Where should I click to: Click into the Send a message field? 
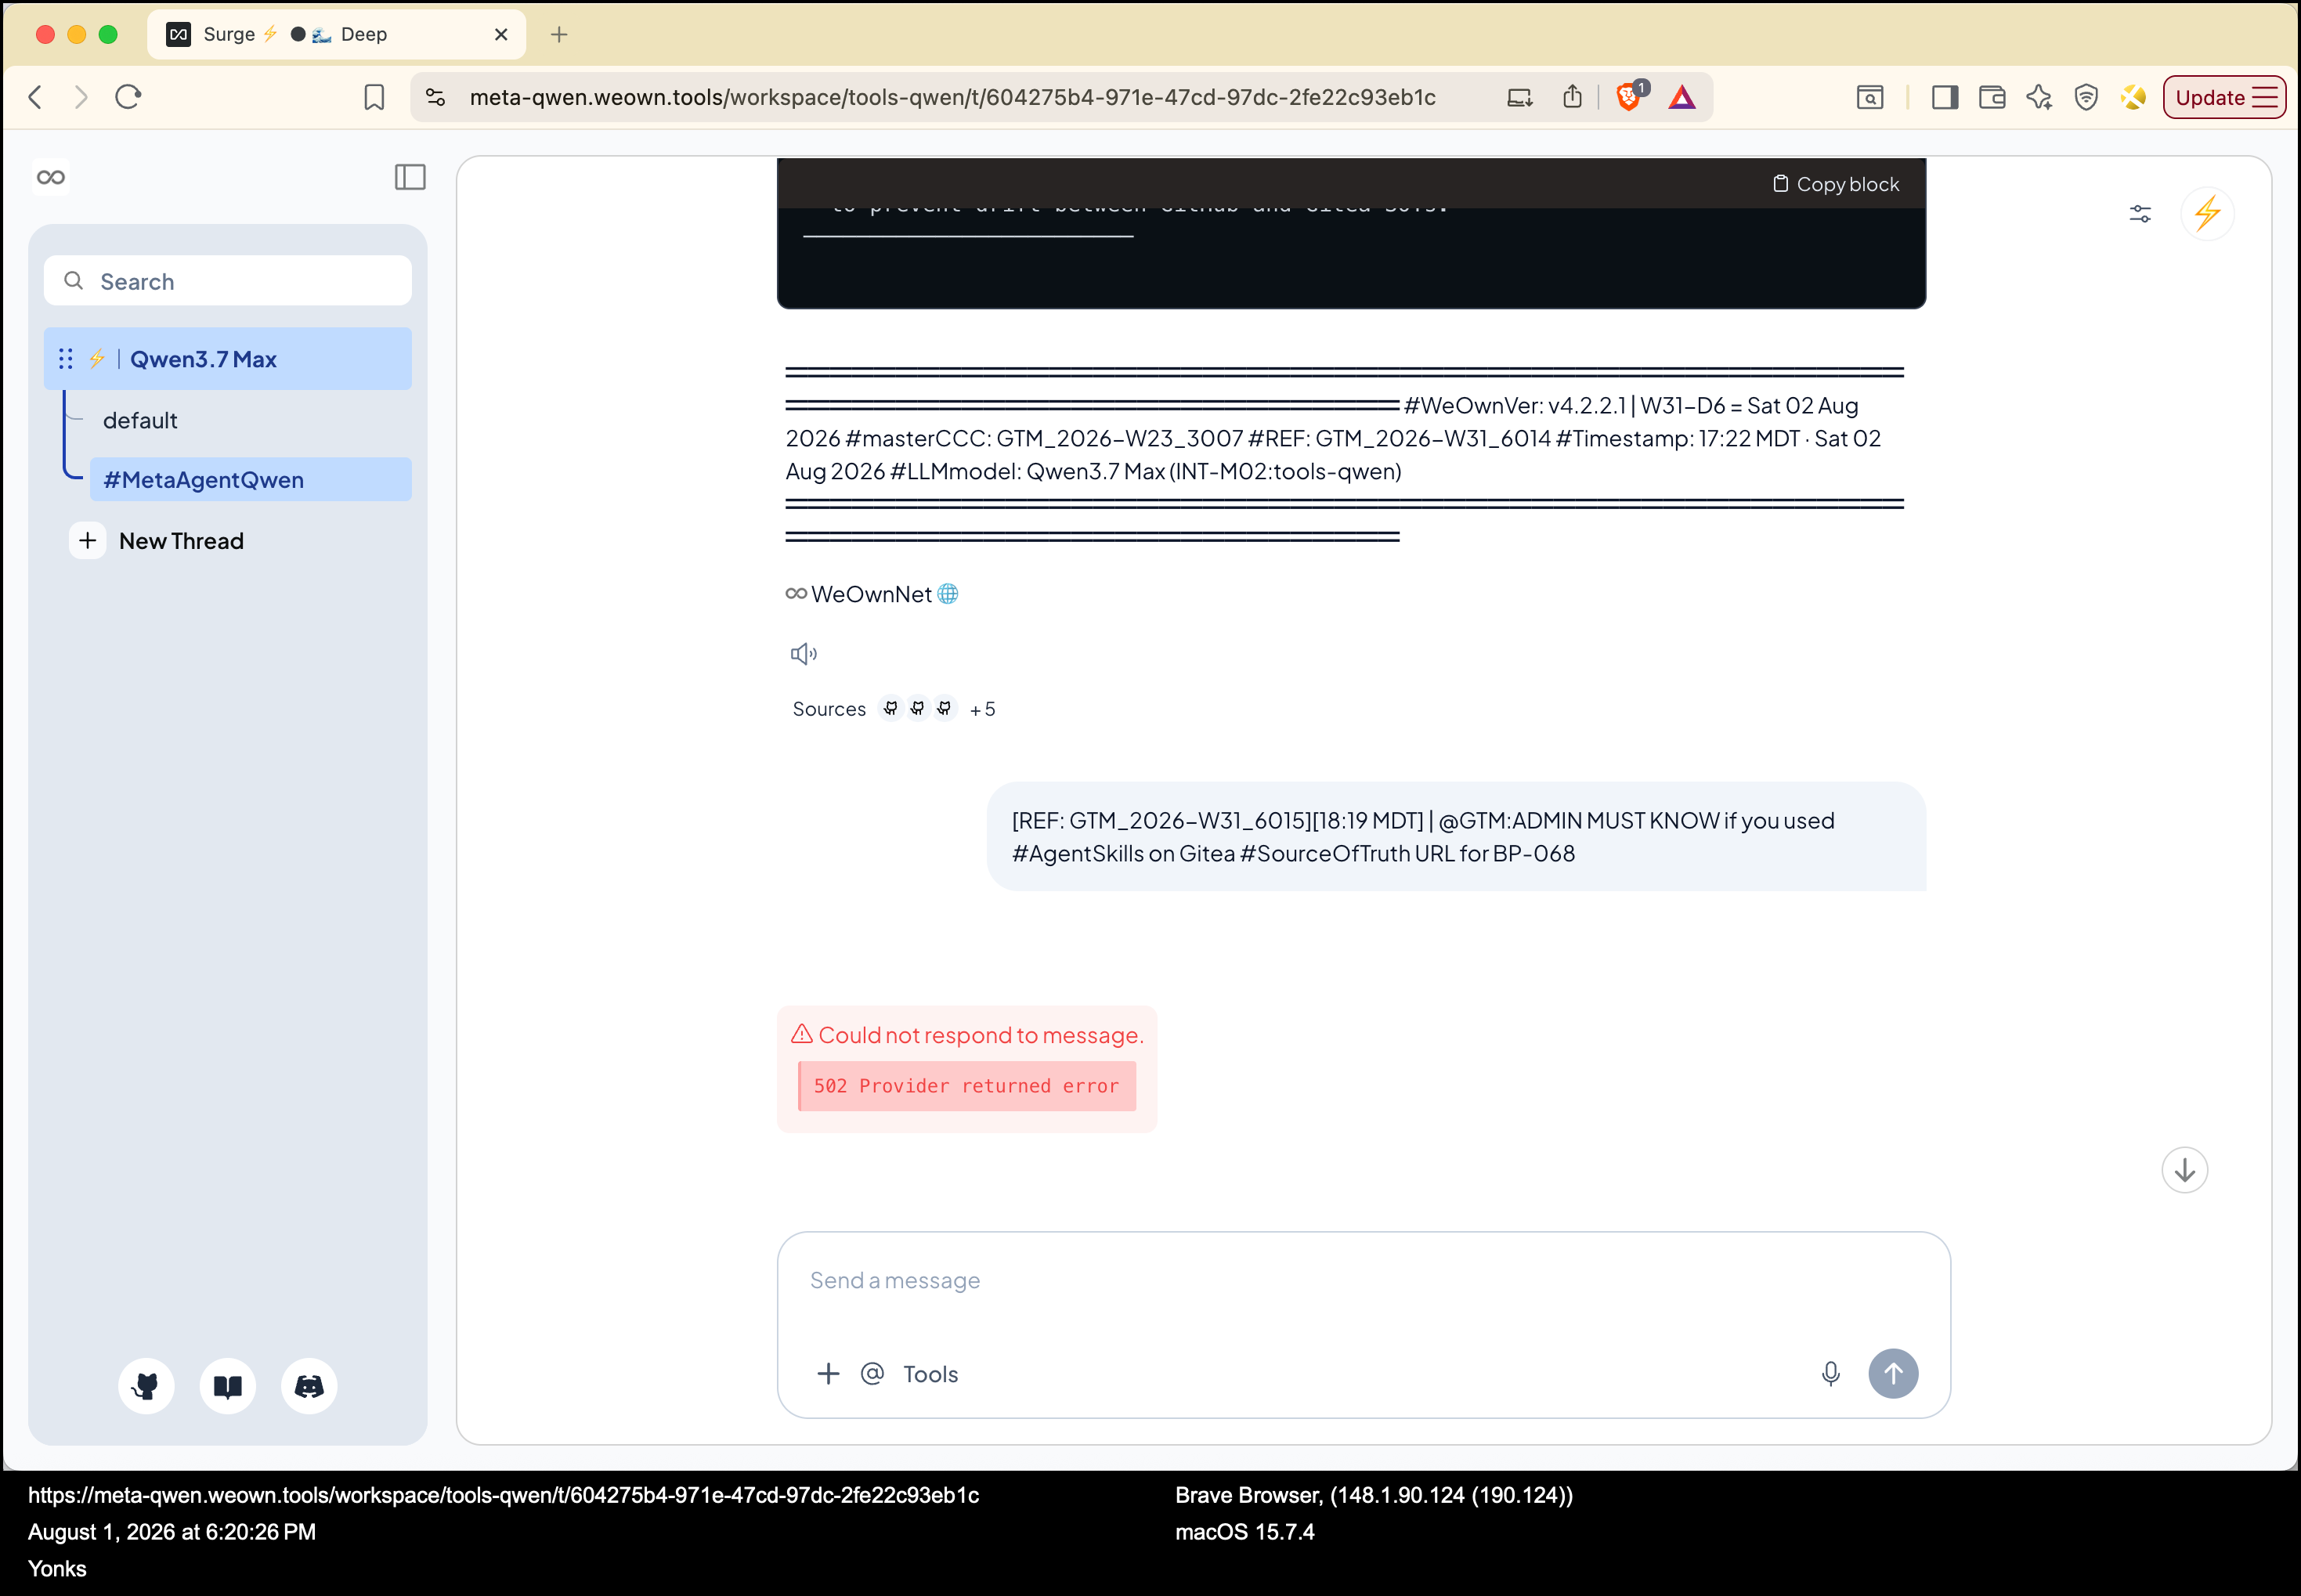click(1364, 1281)
